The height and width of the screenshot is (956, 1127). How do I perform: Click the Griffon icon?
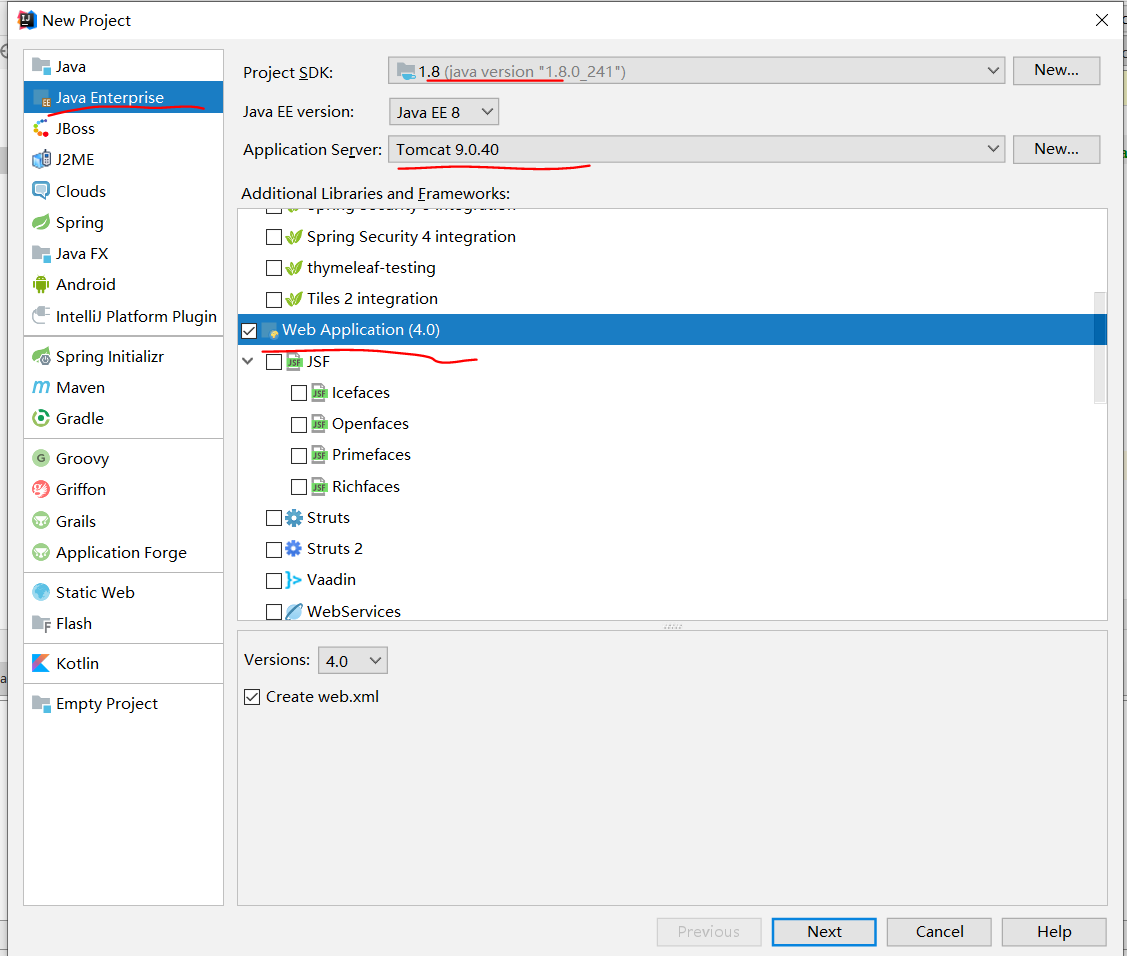coord(41,490)
